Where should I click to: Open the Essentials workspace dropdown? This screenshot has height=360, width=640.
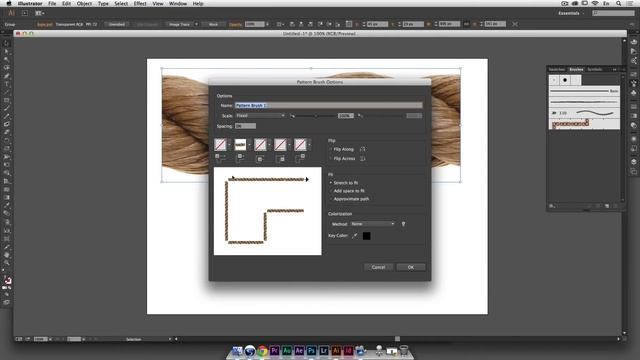(x=571, y=13)
